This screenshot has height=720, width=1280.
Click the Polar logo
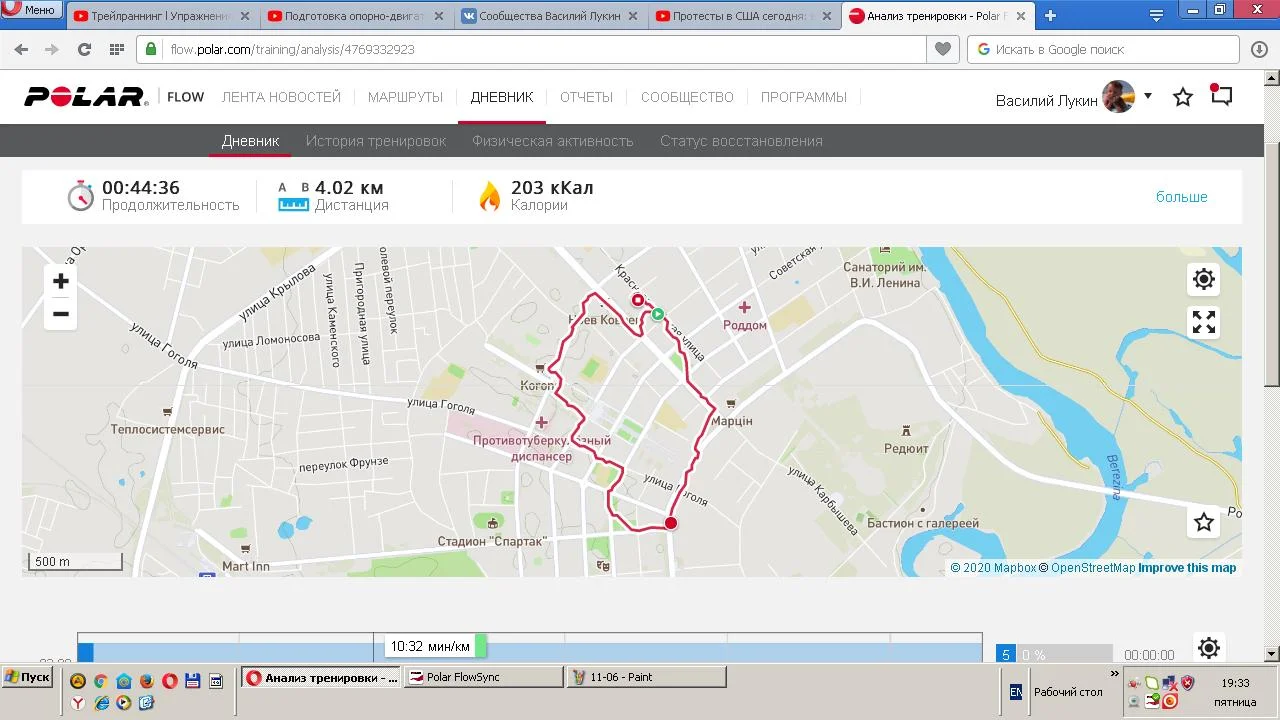pos(87,97)
